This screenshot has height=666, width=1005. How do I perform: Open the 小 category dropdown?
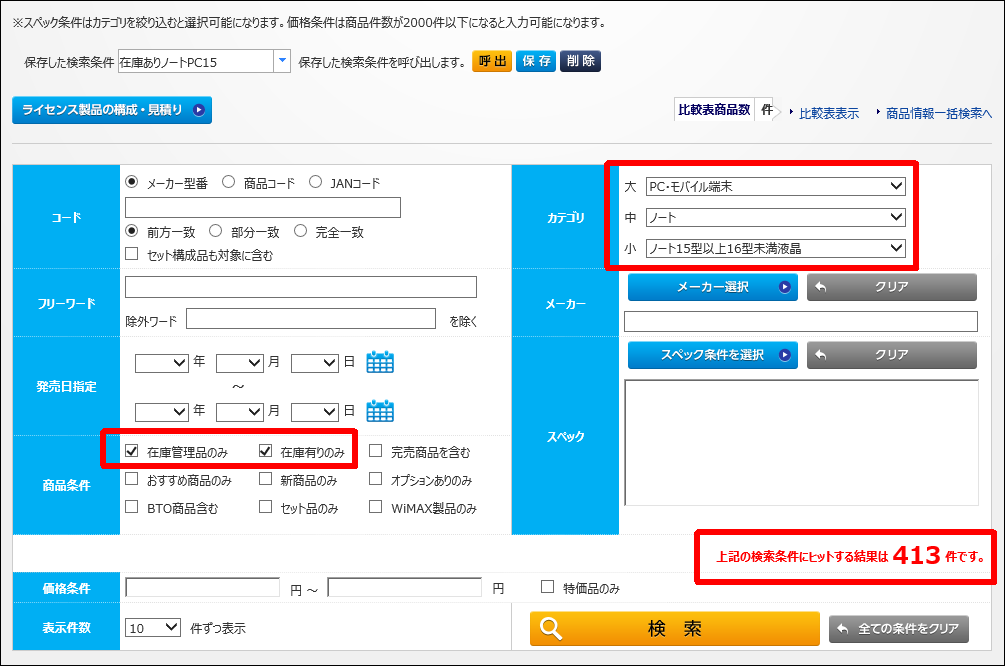775,248
